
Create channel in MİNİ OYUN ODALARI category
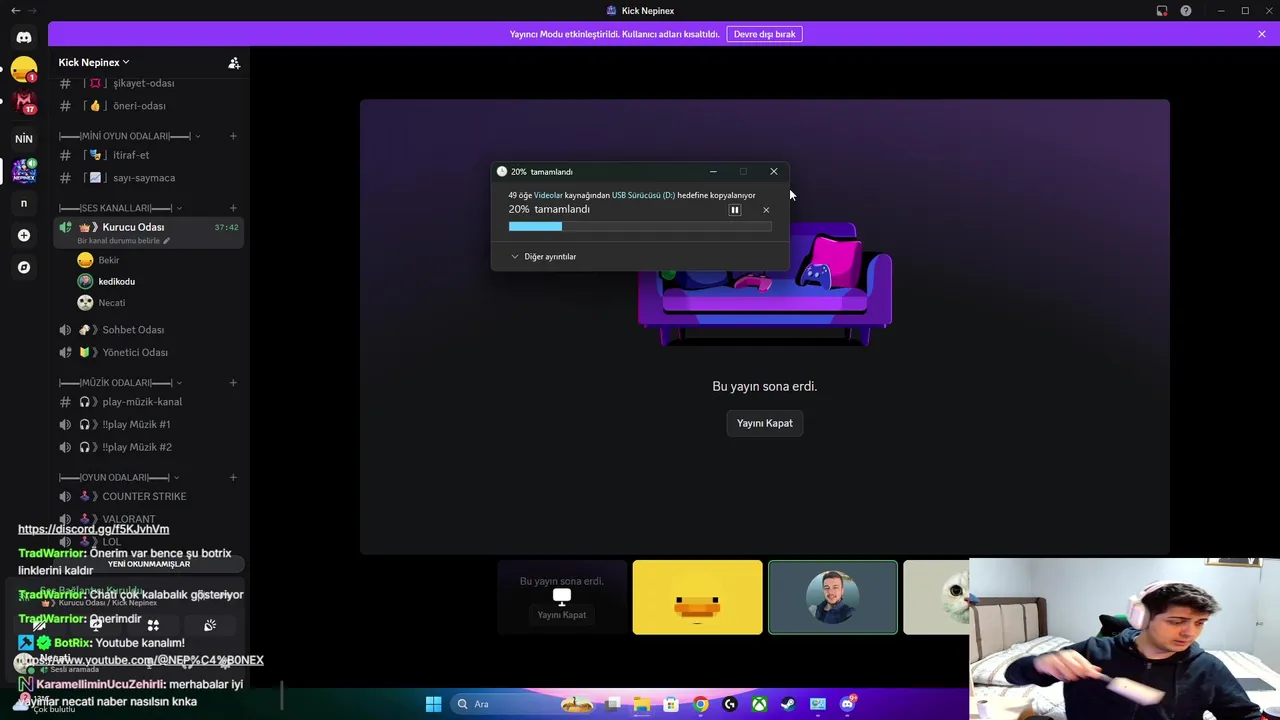pos(233,136)
